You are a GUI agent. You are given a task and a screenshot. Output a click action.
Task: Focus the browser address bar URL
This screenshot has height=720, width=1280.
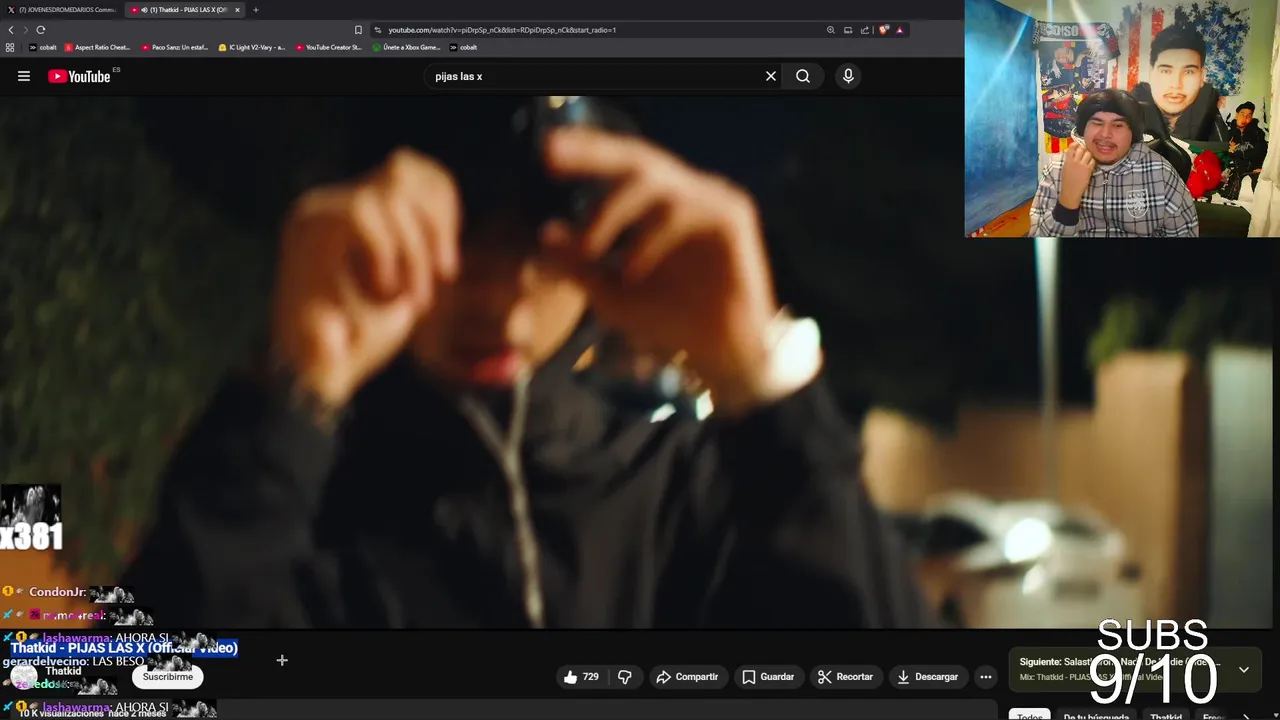pos(502,30)
